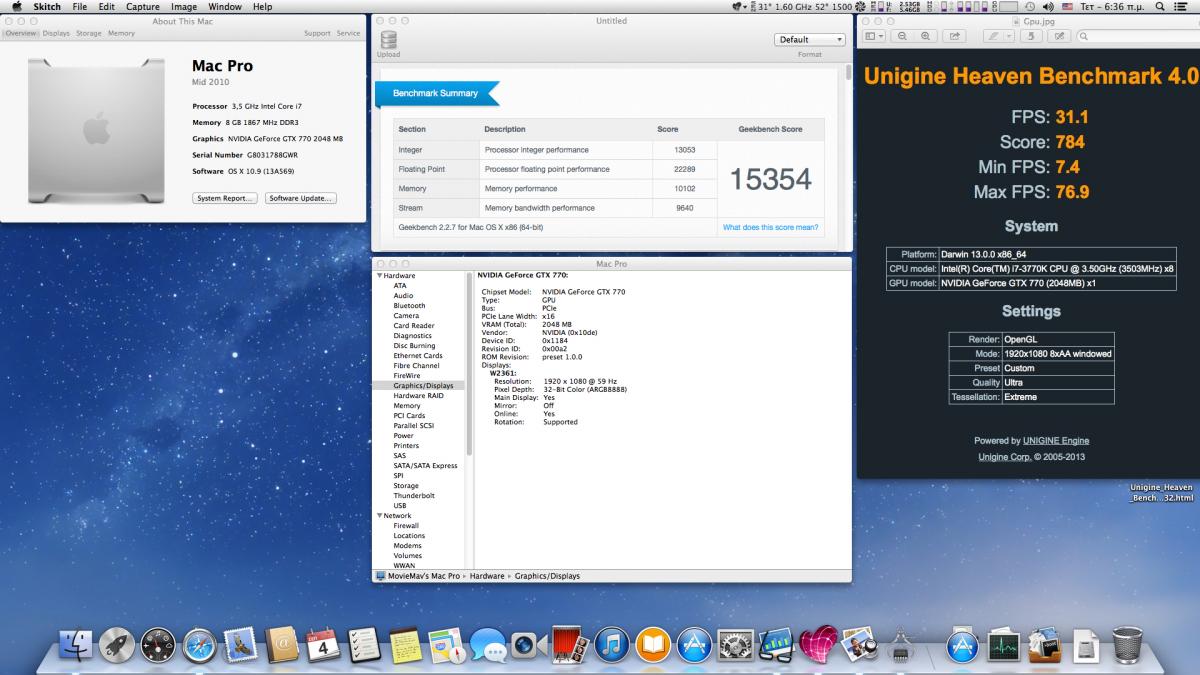Select Thunderbolt in the hardware list

(413, 496)
